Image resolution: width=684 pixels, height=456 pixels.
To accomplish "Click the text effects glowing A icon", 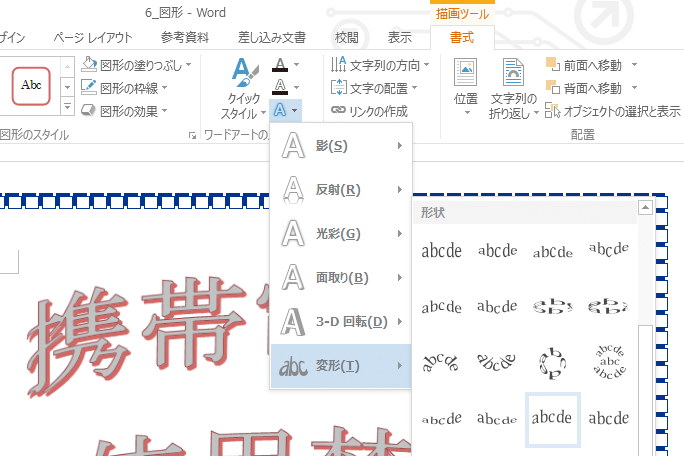I will click(x=280, y=110).
